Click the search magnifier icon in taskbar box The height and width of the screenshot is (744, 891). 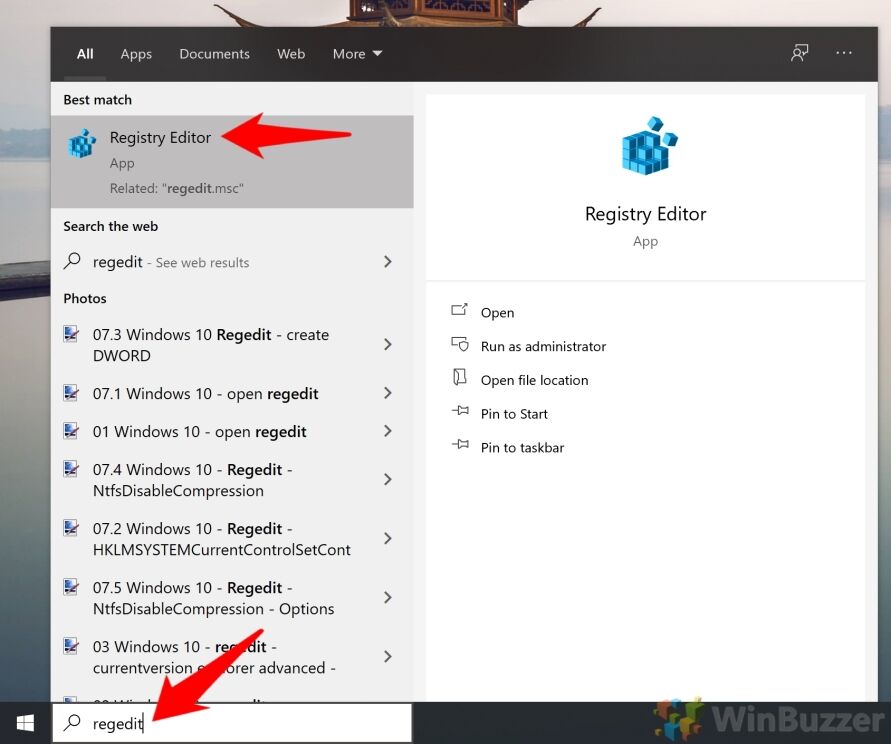(72, 722)
